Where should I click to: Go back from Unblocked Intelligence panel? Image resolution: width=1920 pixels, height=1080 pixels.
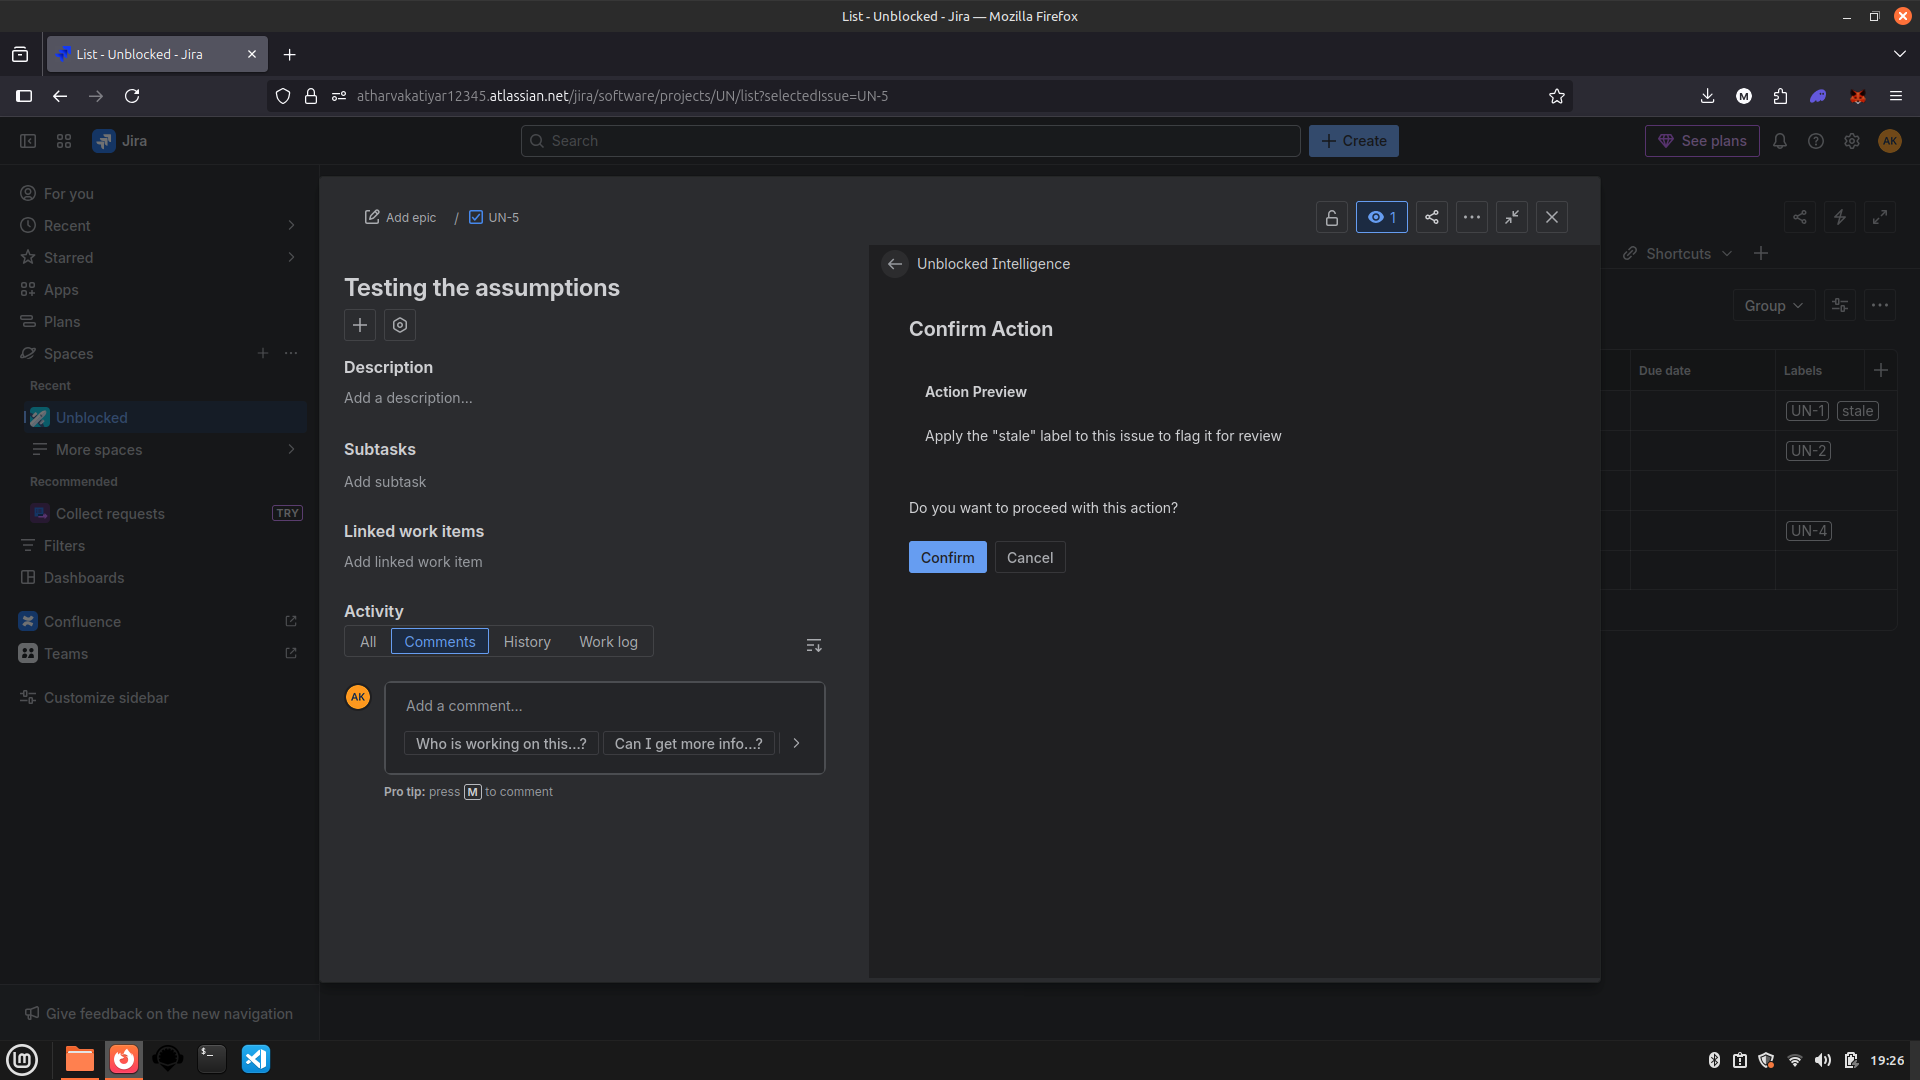[x=894, y=264]
